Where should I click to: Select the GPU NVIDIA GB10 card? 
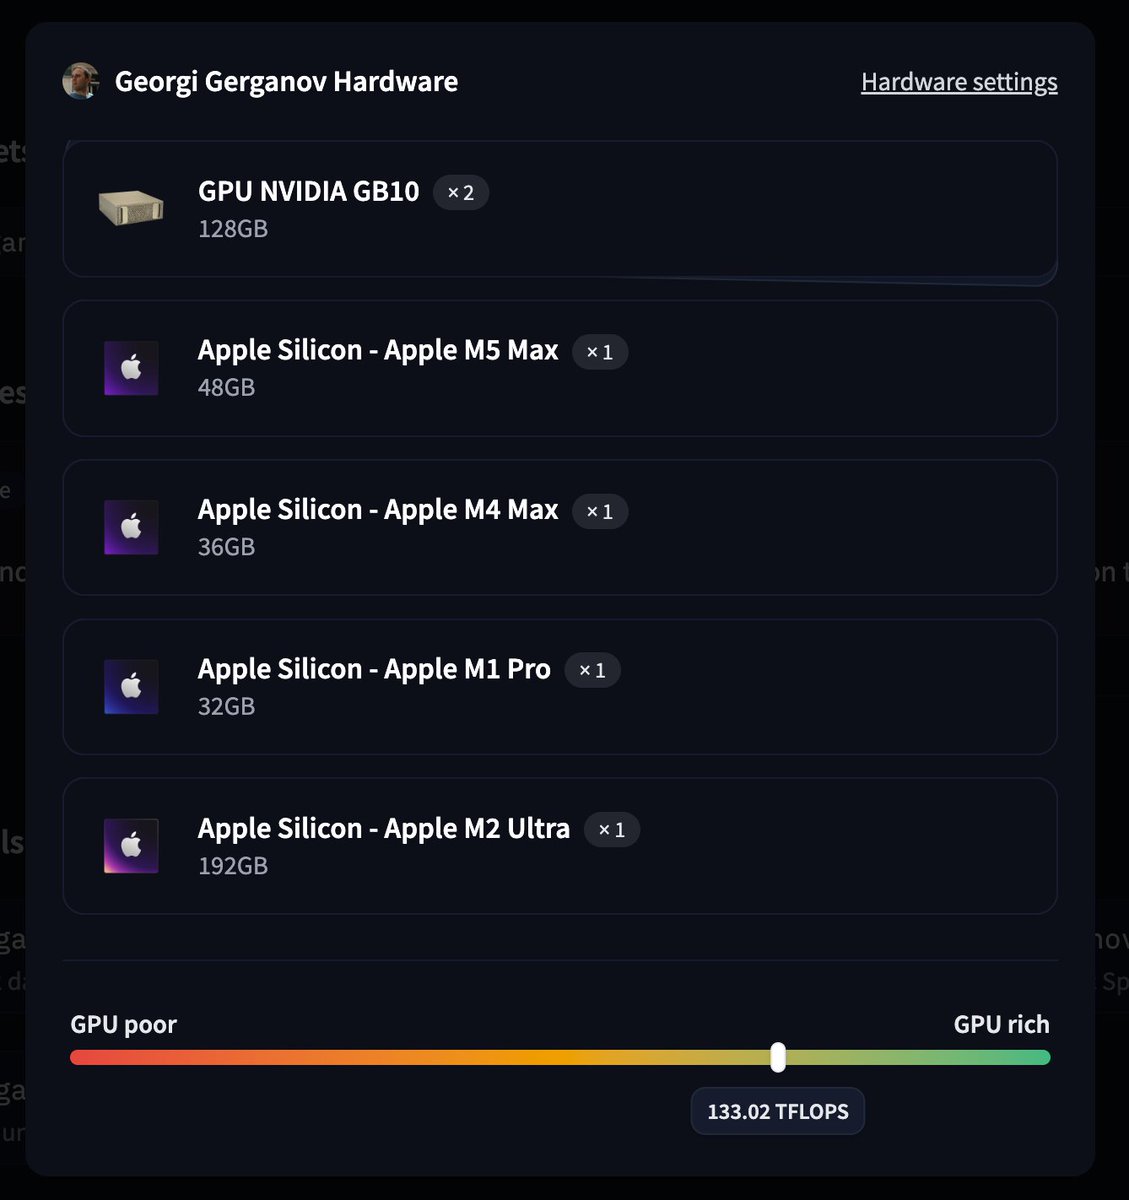tap(560, 208)
